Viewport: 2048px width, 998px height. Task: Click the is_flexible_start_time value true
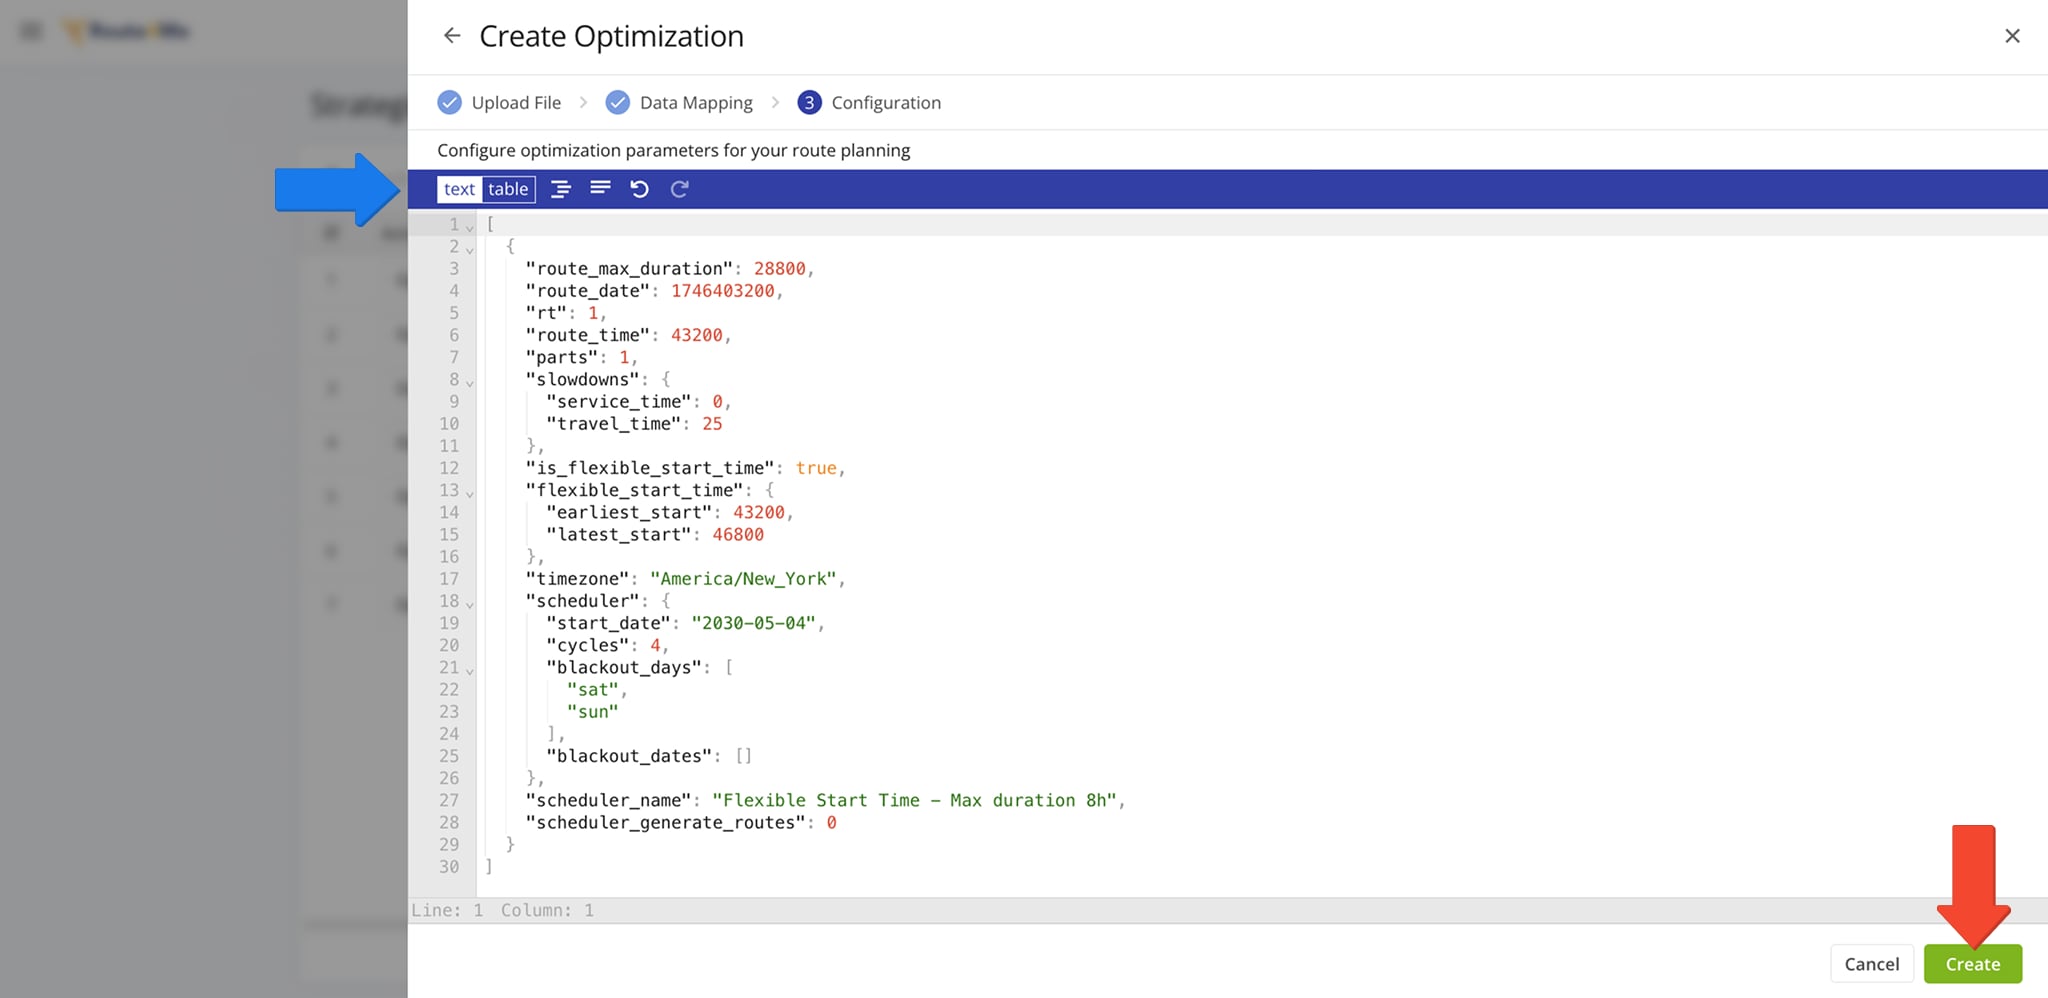pyautogui.click(x=816, y=468)
